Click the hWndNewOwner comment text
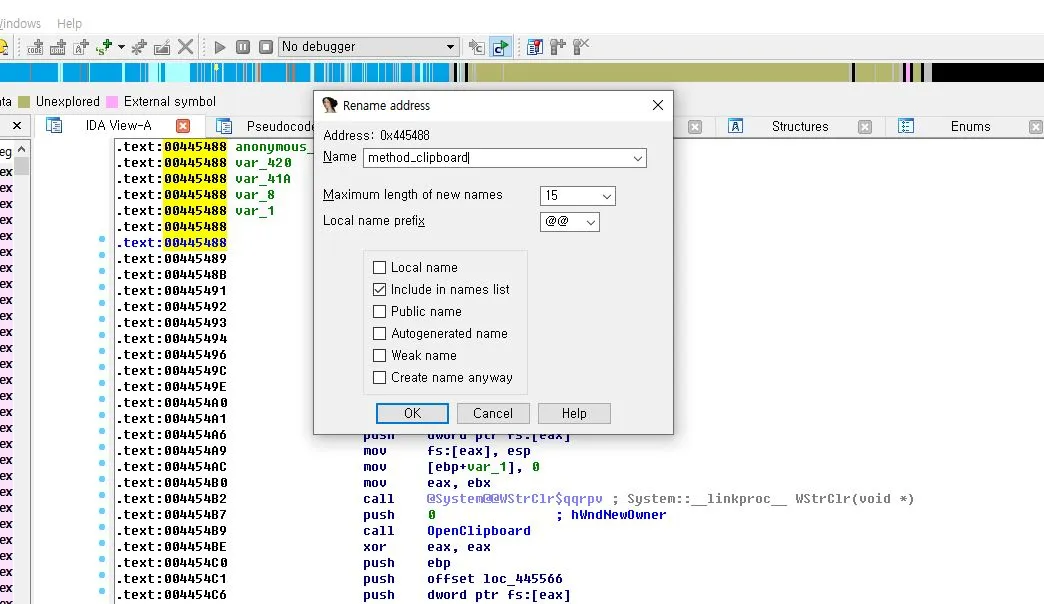This screenshot has width=1044, height=604. 619,515
